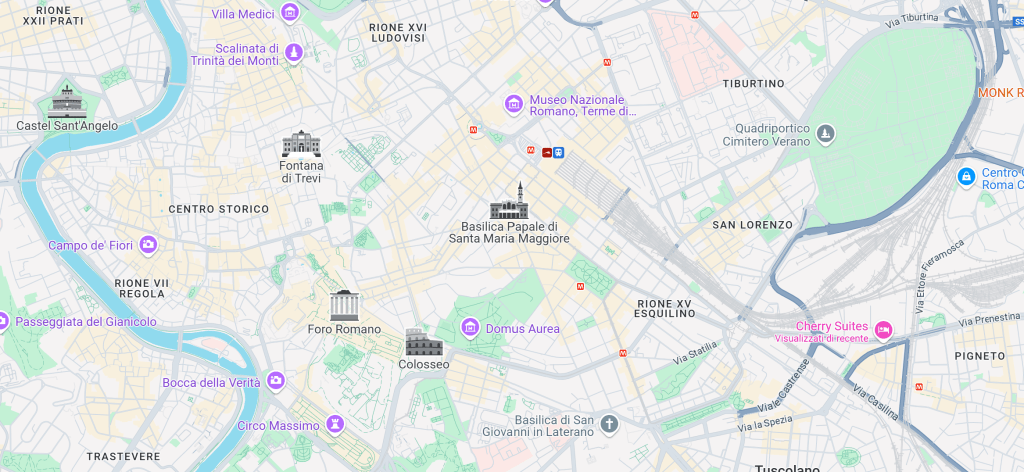Click the San Lorenzo neighborhood label
The height and width of the screenshot is (472, 1024).
pyautogui.click(x=752, y=225)
